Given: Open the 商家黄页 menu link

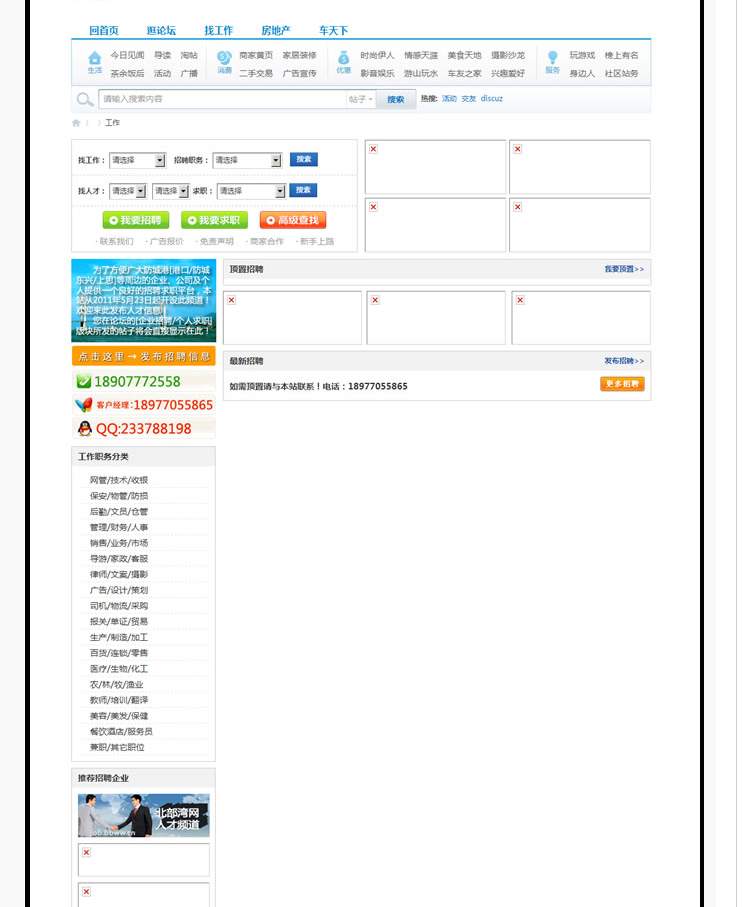Looking at the screenshot, I should (x=256, y=56).
